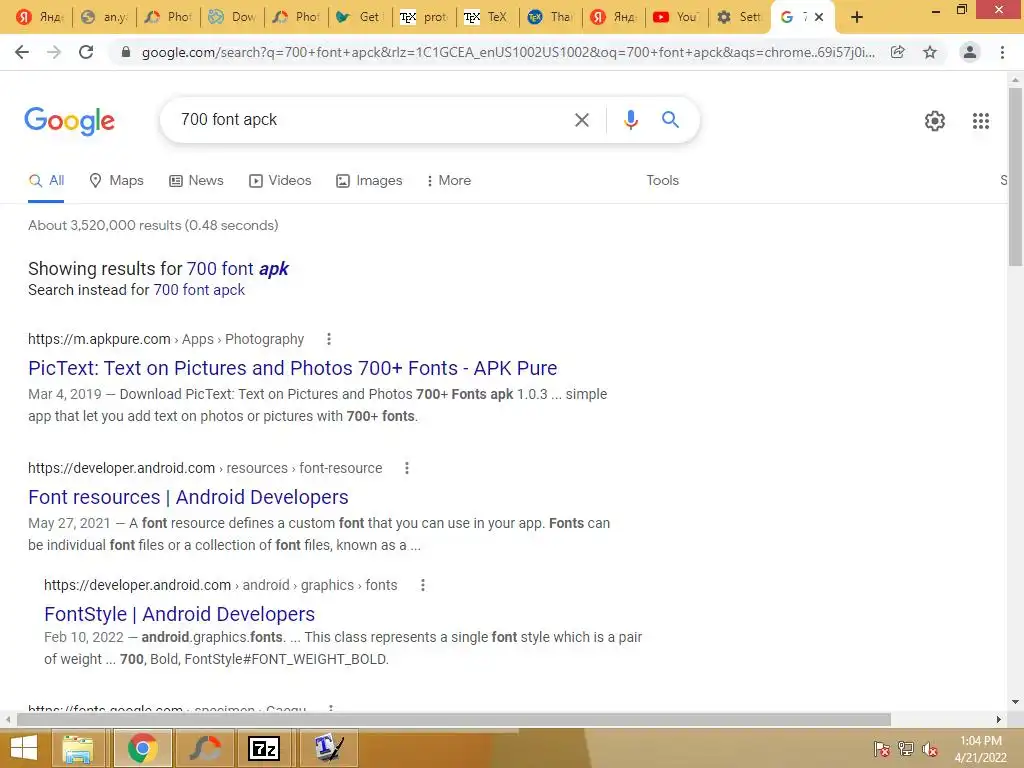Viewport: 1024px width, 768px height.
Task: Open the Chrome profile avatar icon
Action: (970, 52)
